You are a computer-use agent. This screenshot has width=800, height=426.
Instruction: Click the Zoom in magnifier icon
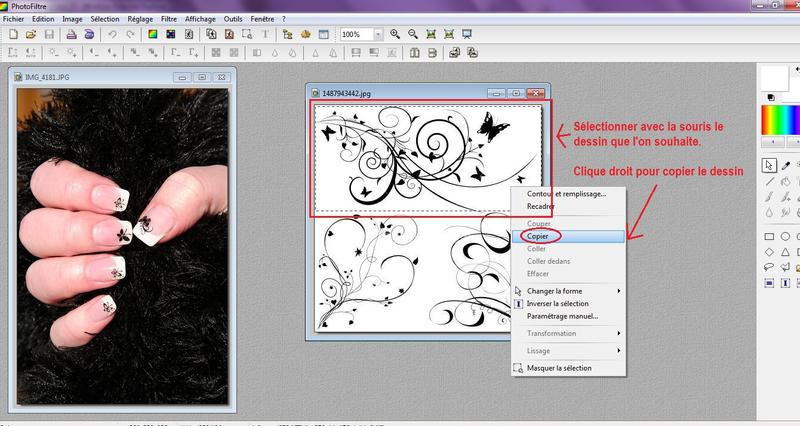[396, 34]
